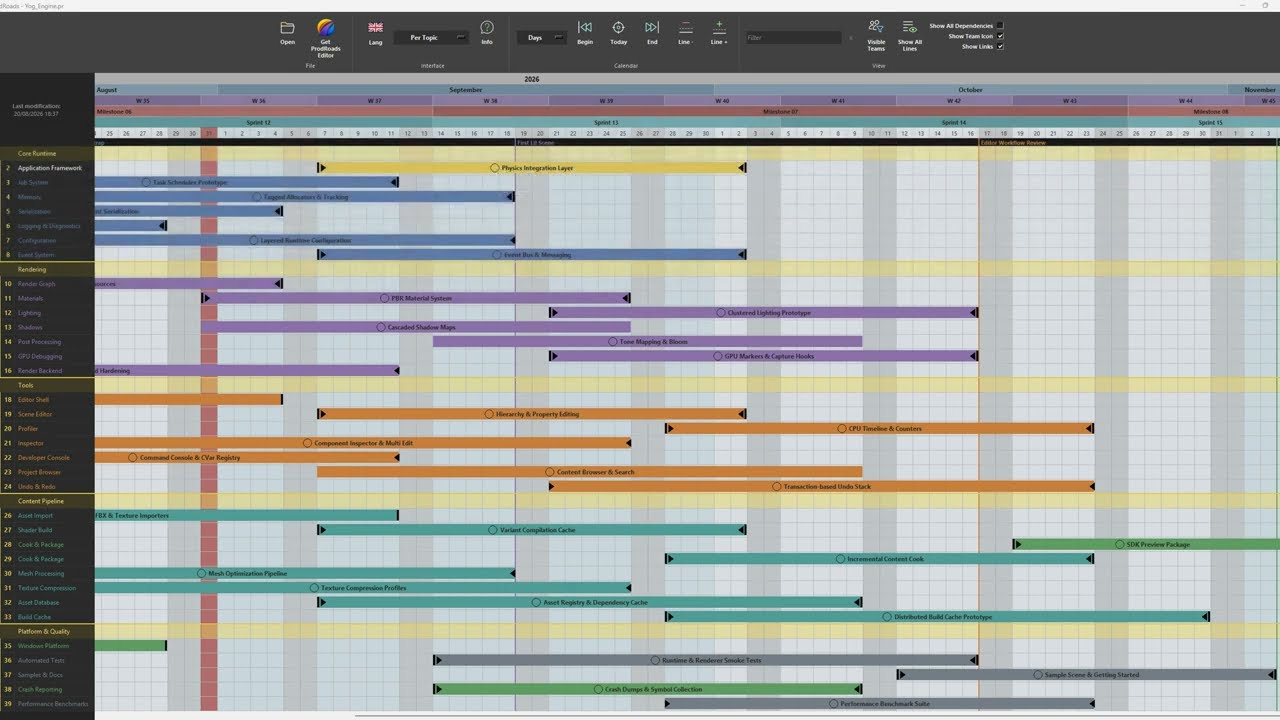Jump to calendar End
The width and height of the screenshot is (1280, 720).
pyautogui.click(x=652, y=28)
